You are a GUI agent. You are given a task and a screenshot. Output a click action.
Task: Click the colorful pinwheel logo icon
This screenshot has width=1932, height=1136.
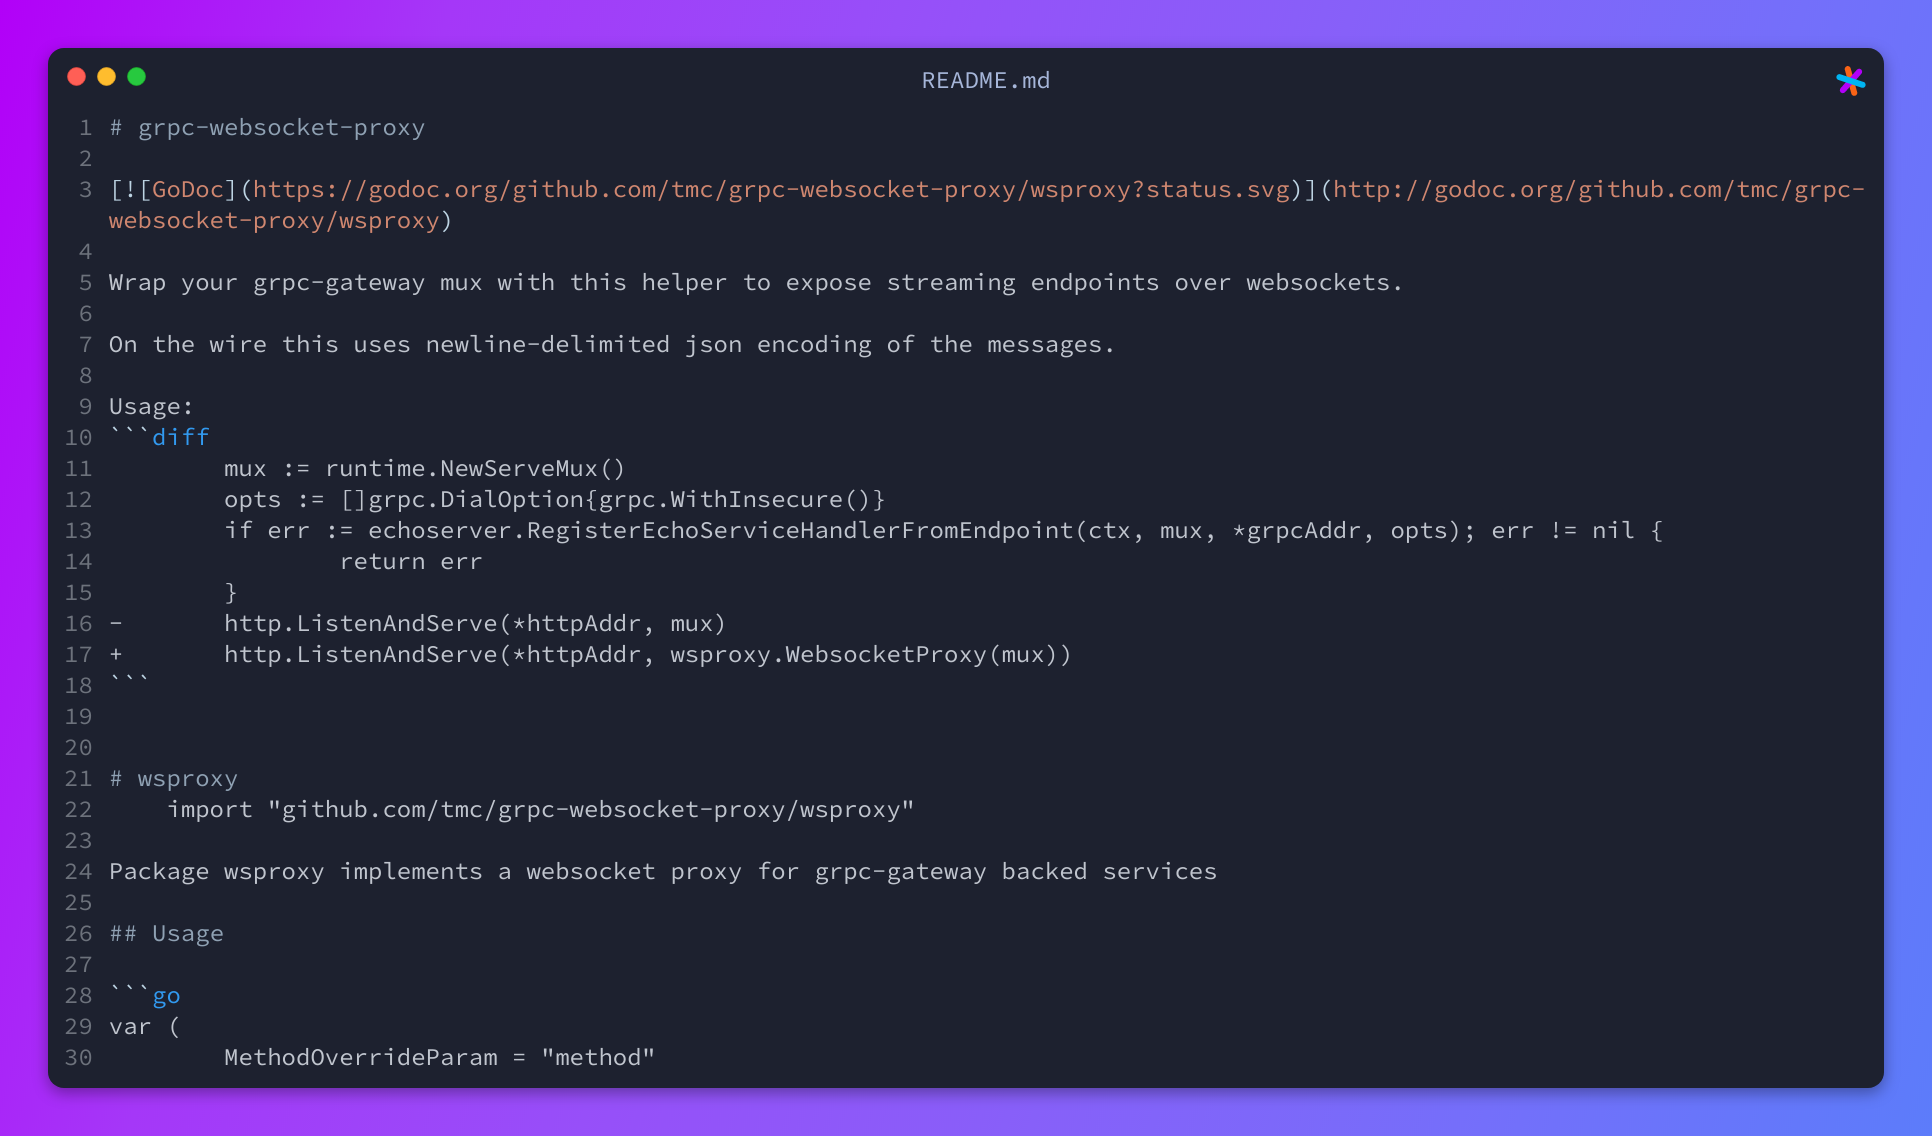[x=1850, y=81]
